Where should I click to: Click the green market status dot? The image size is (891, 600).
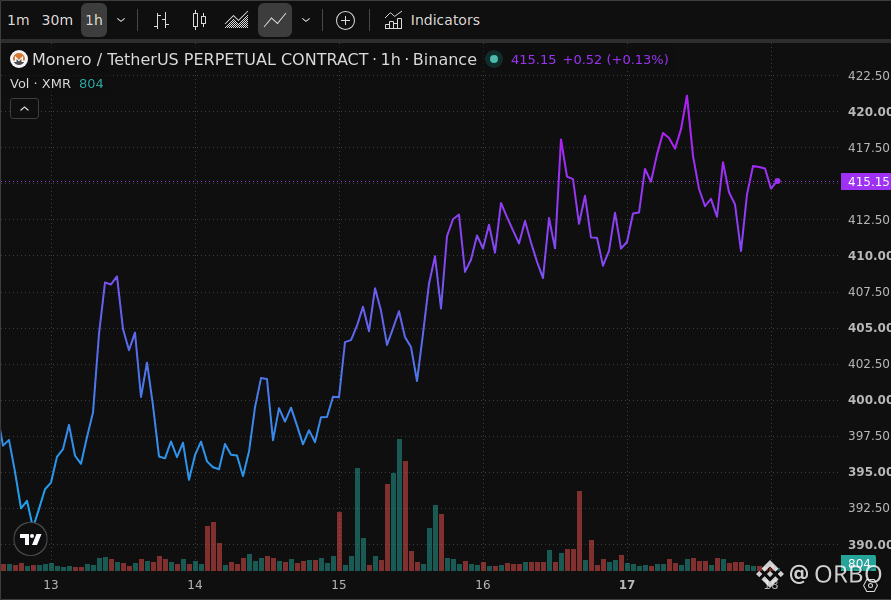494,59
